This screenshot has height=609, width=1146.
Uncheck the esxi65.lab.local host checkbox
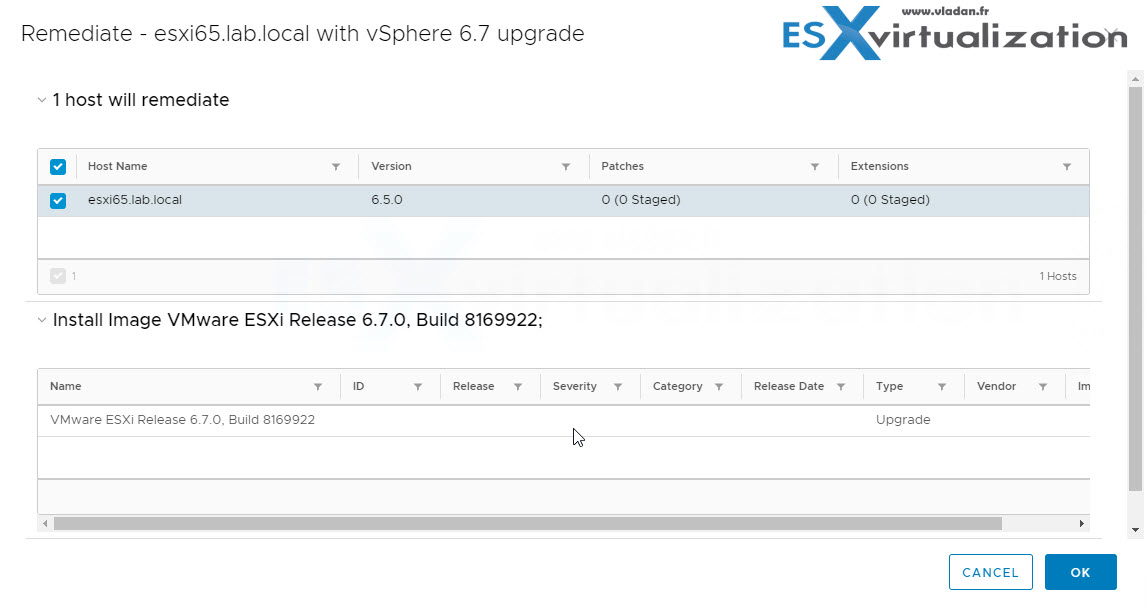(x=58, y=200)
